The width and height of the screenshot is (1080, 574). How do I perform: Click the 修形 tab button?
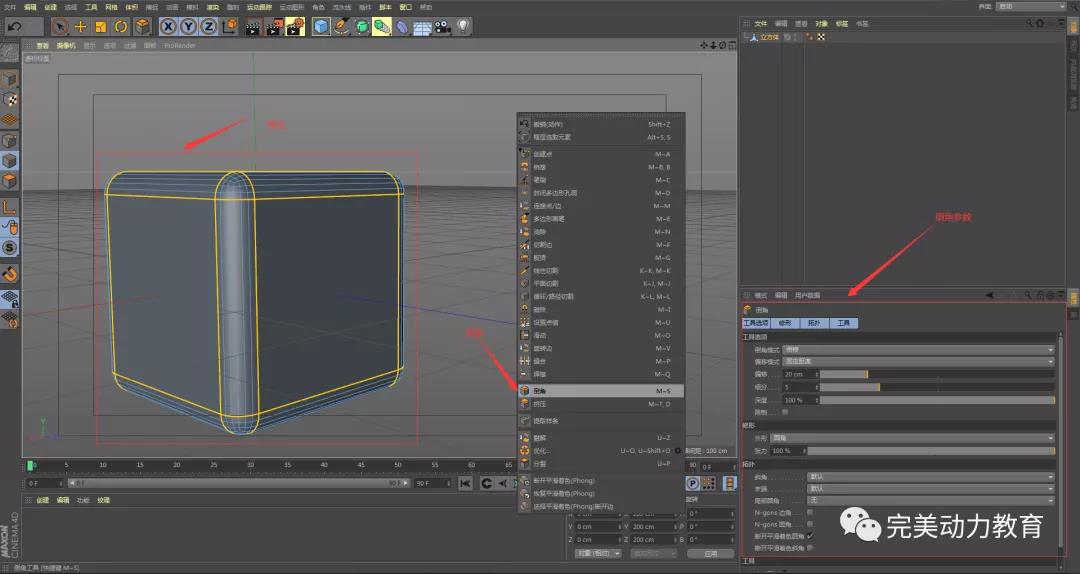(x=785, y=323)
